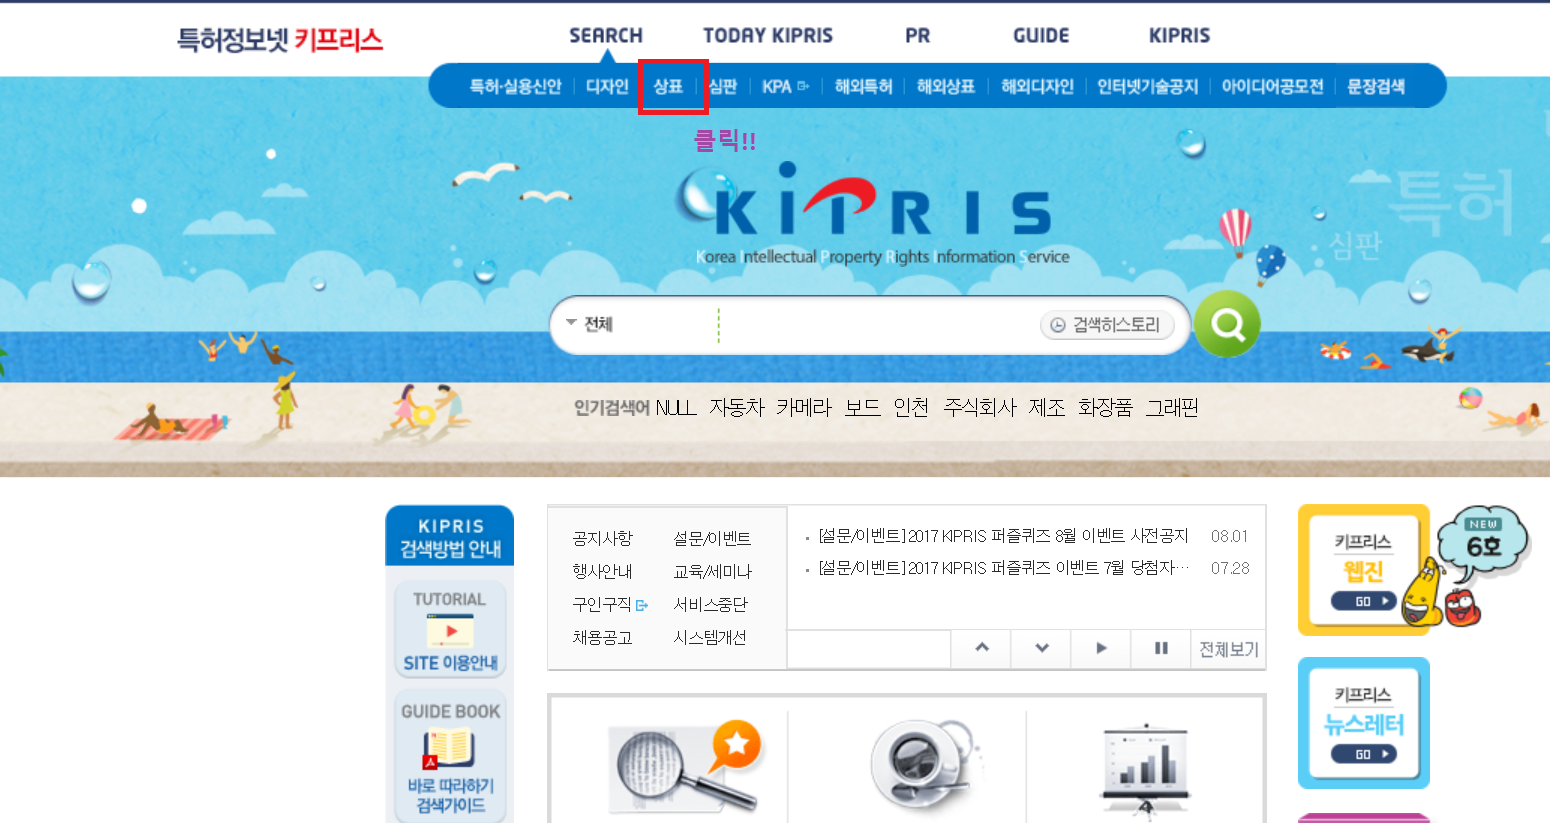Select 해외상표 submenu item
Image resolution: width=1550 pixels, height=823 pixels.
pyautogui.click(x=946, y=87)
